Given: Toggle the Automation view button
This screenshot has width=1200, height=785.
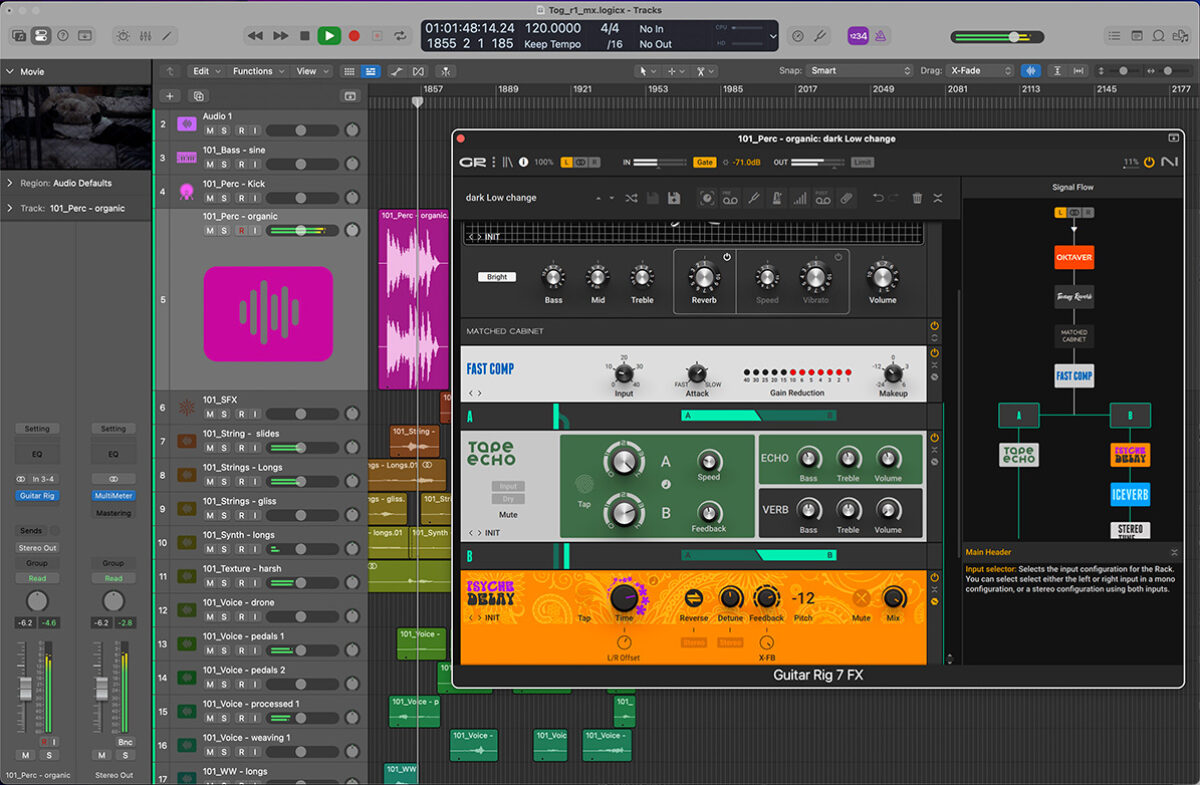Looking at the screenshot, I should tap(397, 71).
